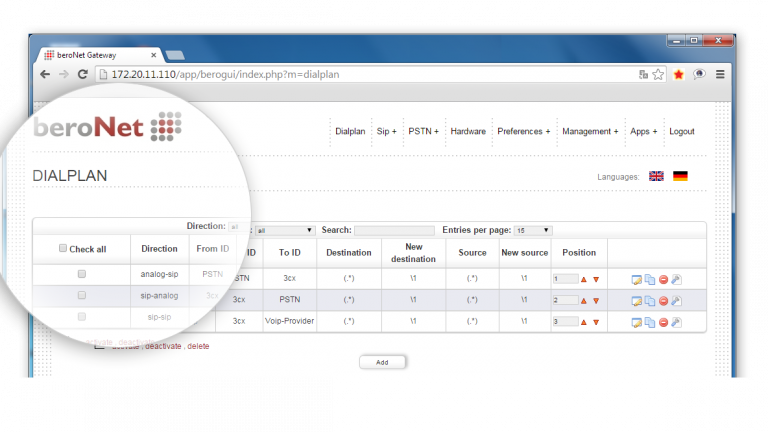Click the analog-sip direction cell
Viewport: 768px width, 432px height.
click(159, 274)
